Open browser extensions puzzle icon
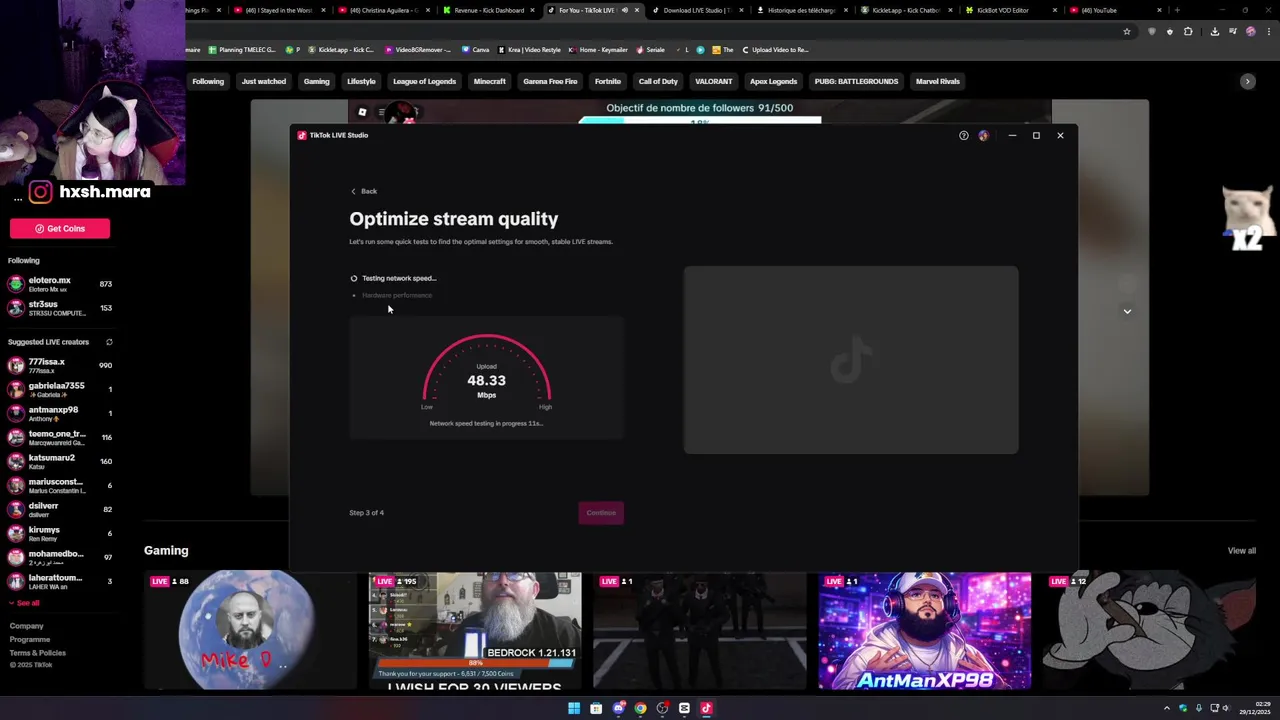The height and width of the screenshot is (720, 1280). (x=1188, y=31)
